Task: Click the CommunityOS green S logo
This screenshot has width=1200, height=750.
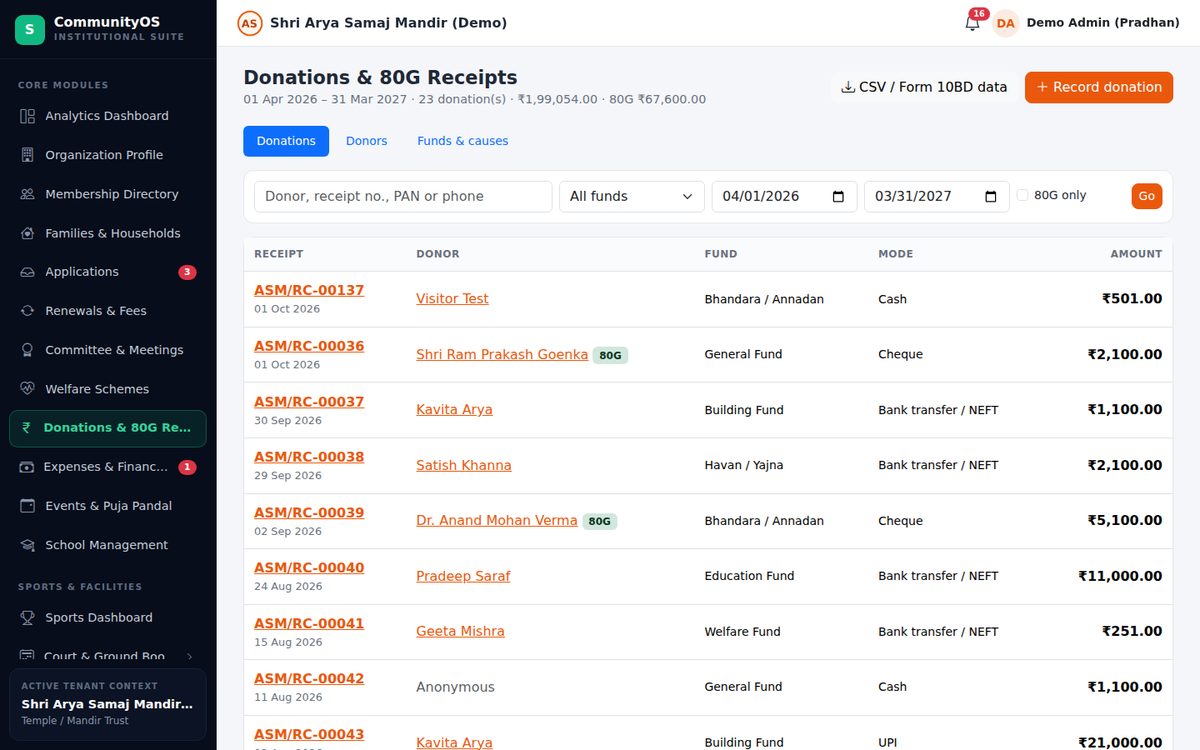Action: pos(29,29)
